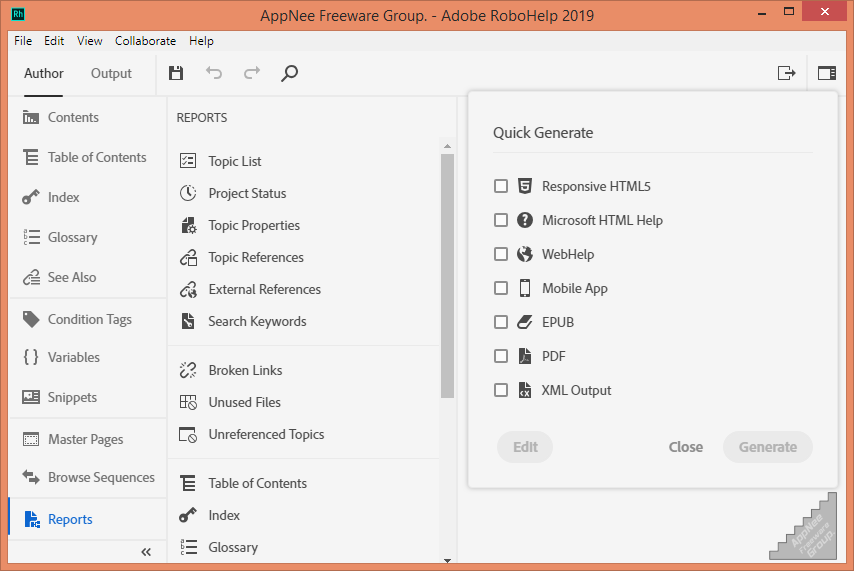Viewport: 854px width, 571px height.
Task: Click the EPUB book icon
Action: tap(524, 322)
